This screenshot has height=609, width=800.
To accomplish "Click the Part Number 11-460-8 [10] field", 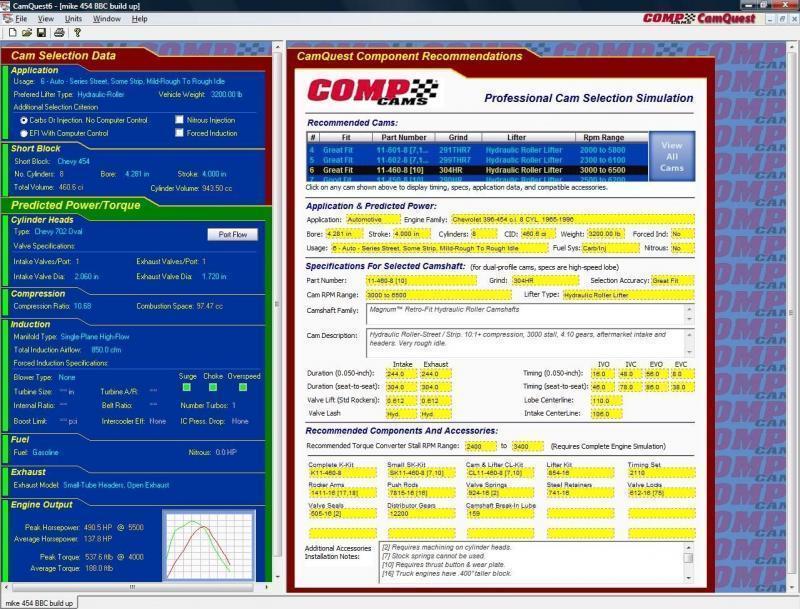I will pos(421,281).
